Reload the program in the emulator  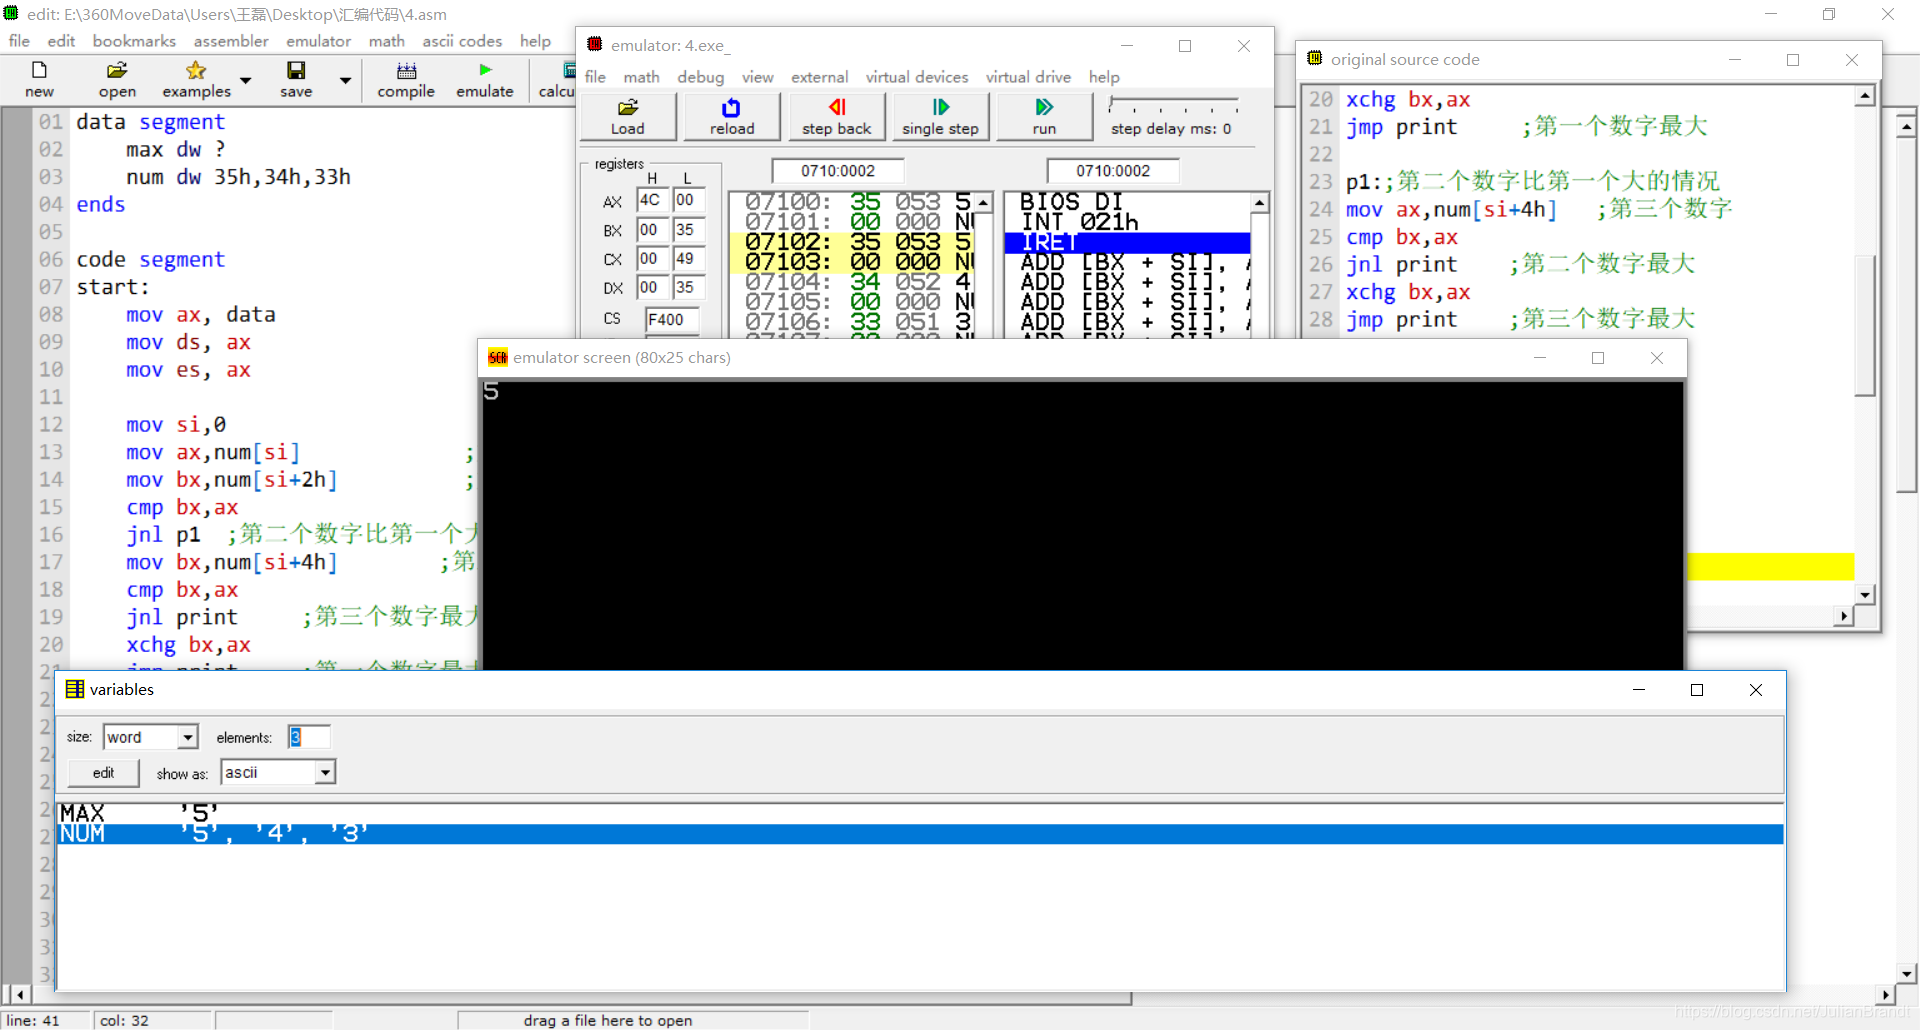point(732,117)
